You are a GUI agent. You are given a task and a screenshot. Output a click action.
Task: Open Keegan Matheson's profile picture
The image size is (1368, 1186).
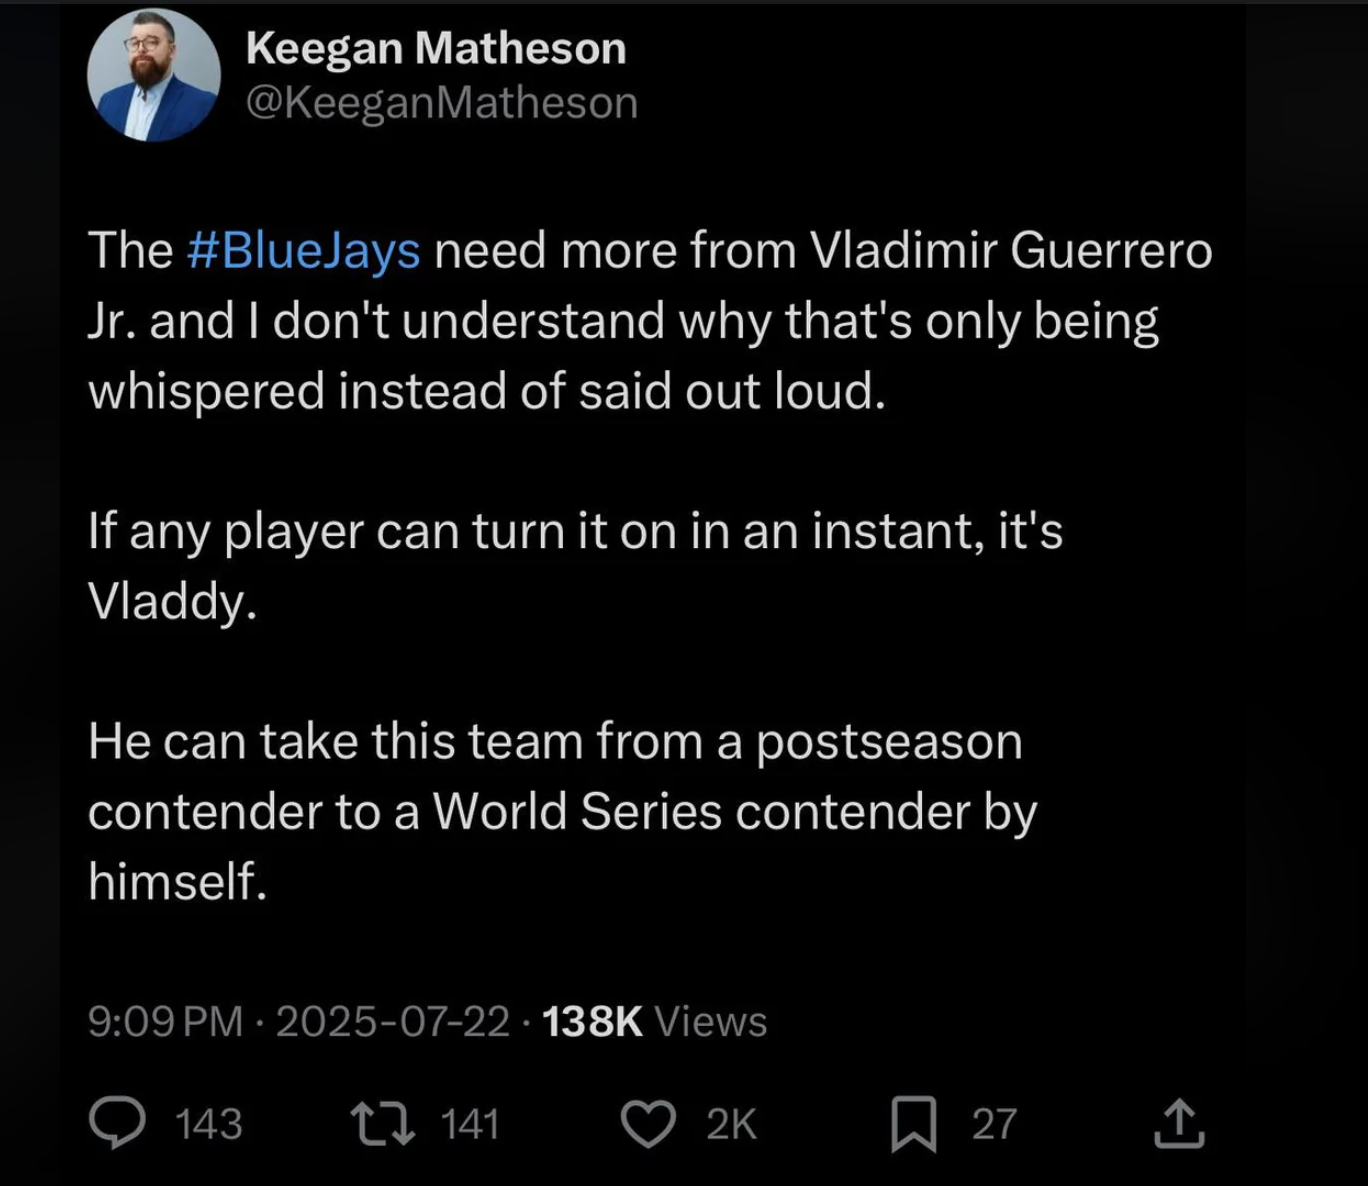pyautogui.click(x=153, y=76)
